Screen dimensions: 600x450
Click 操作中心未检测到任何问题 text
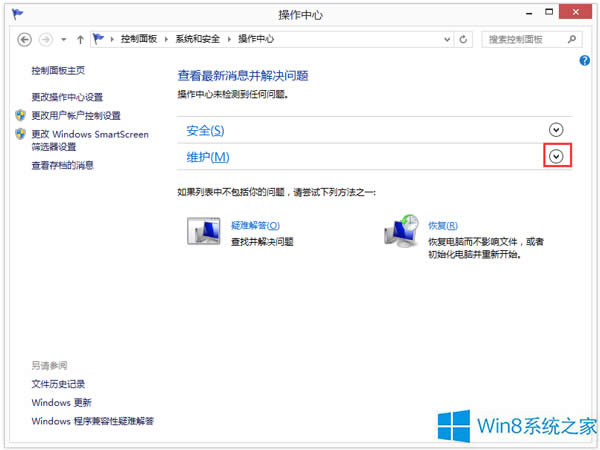[233, 94]
